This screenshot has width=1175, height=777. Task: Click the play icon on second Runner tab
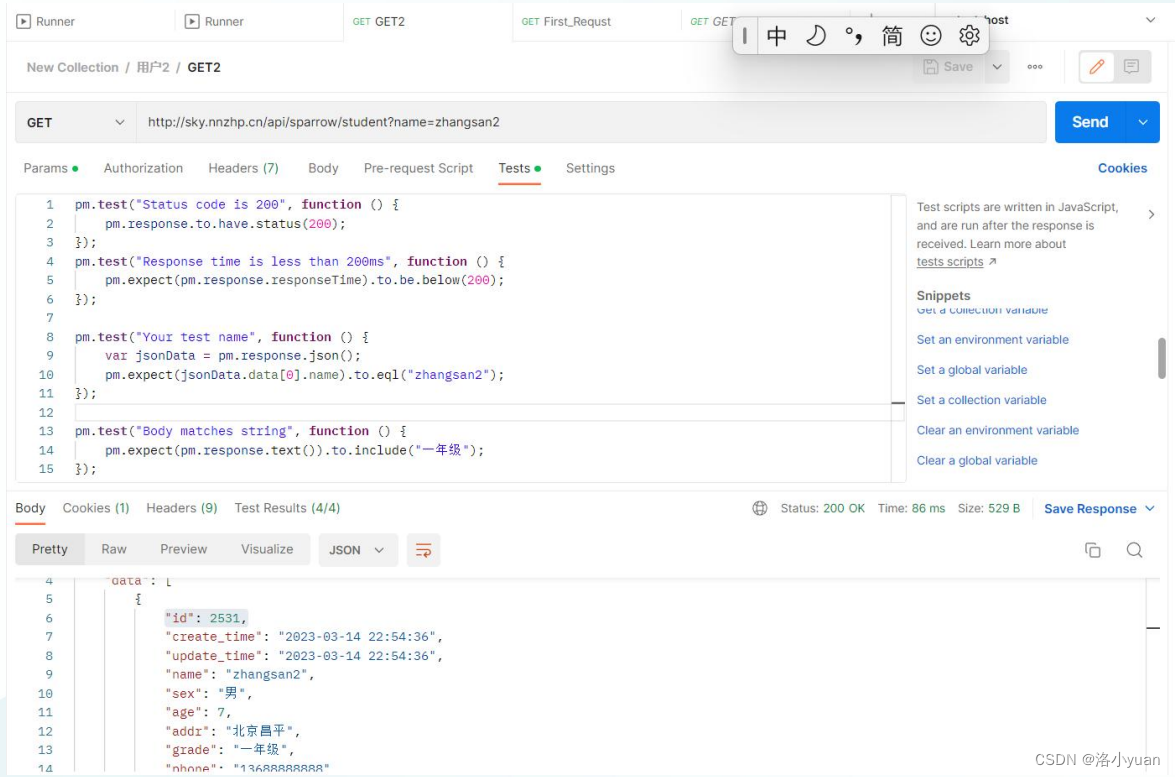point(192,21)
